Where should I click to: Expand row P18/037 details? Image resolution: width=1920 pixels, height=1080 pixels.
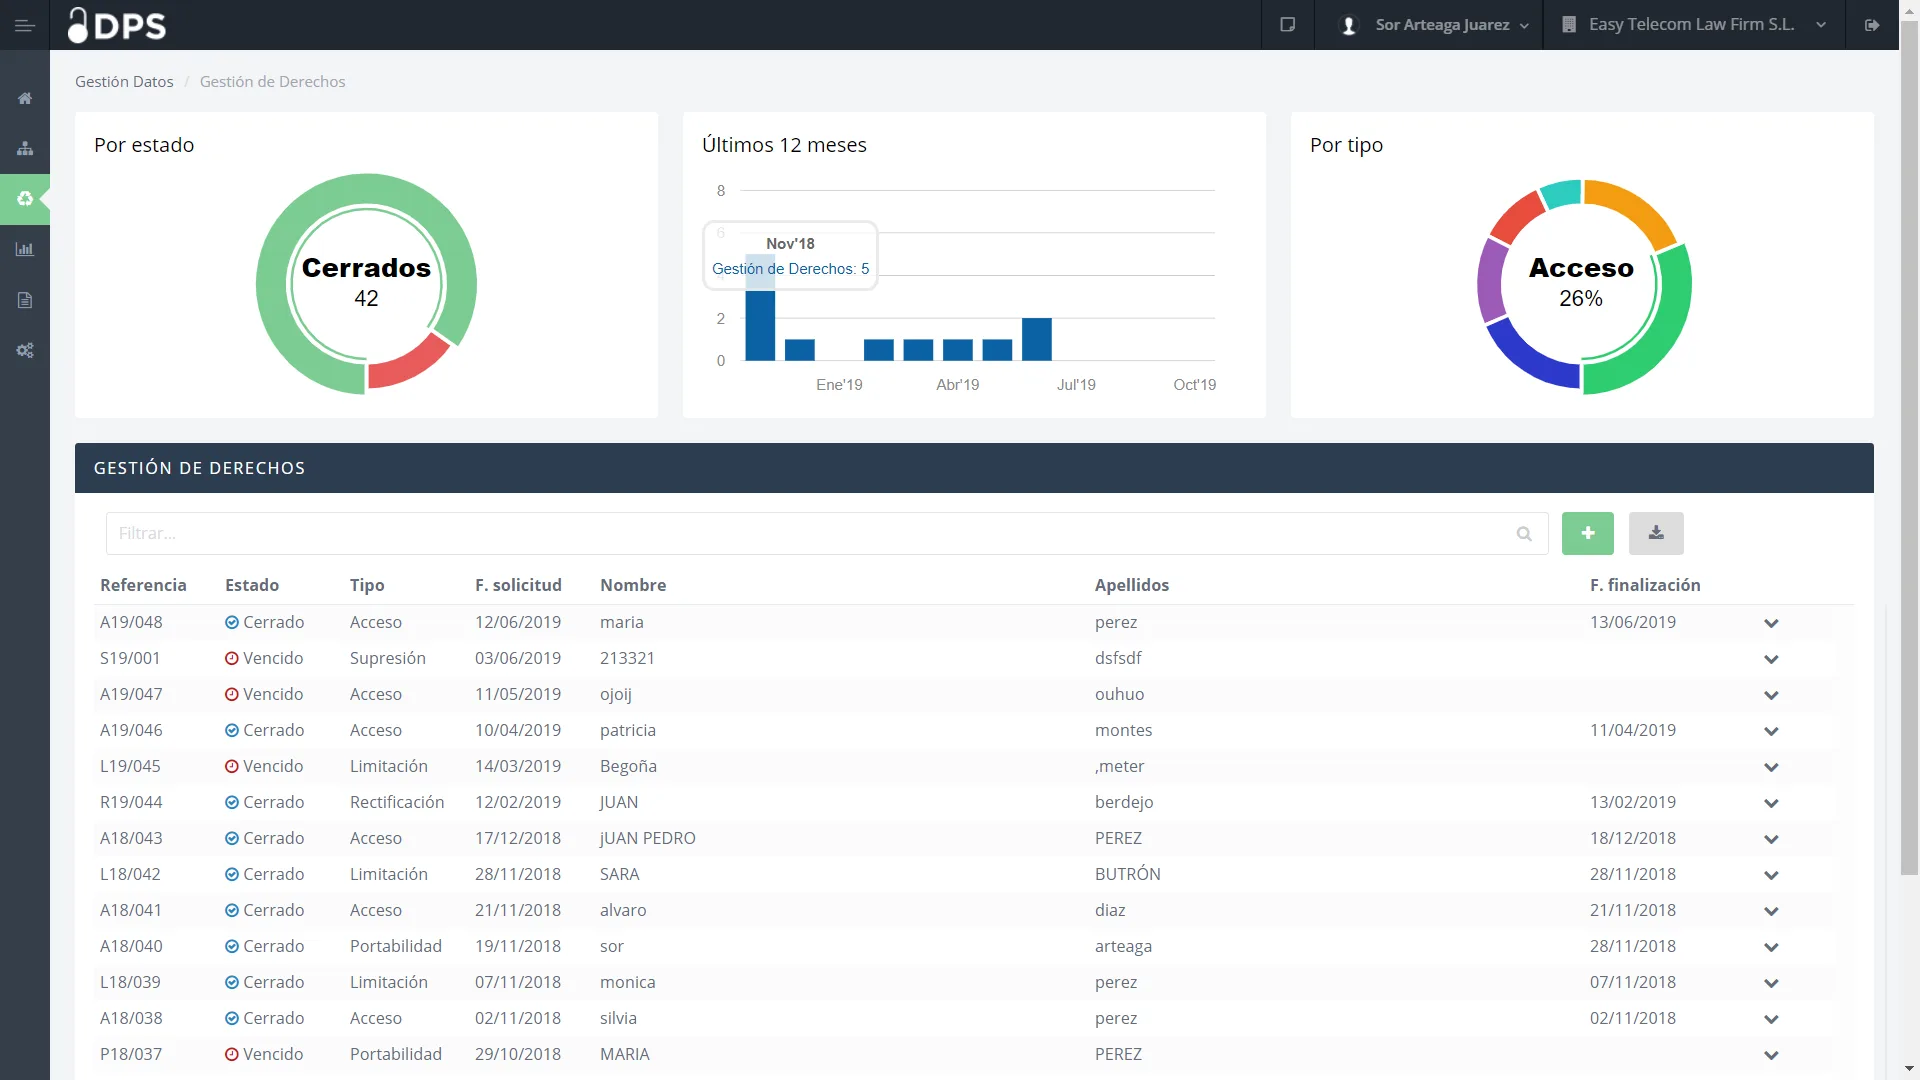tap(1771, 1055)
